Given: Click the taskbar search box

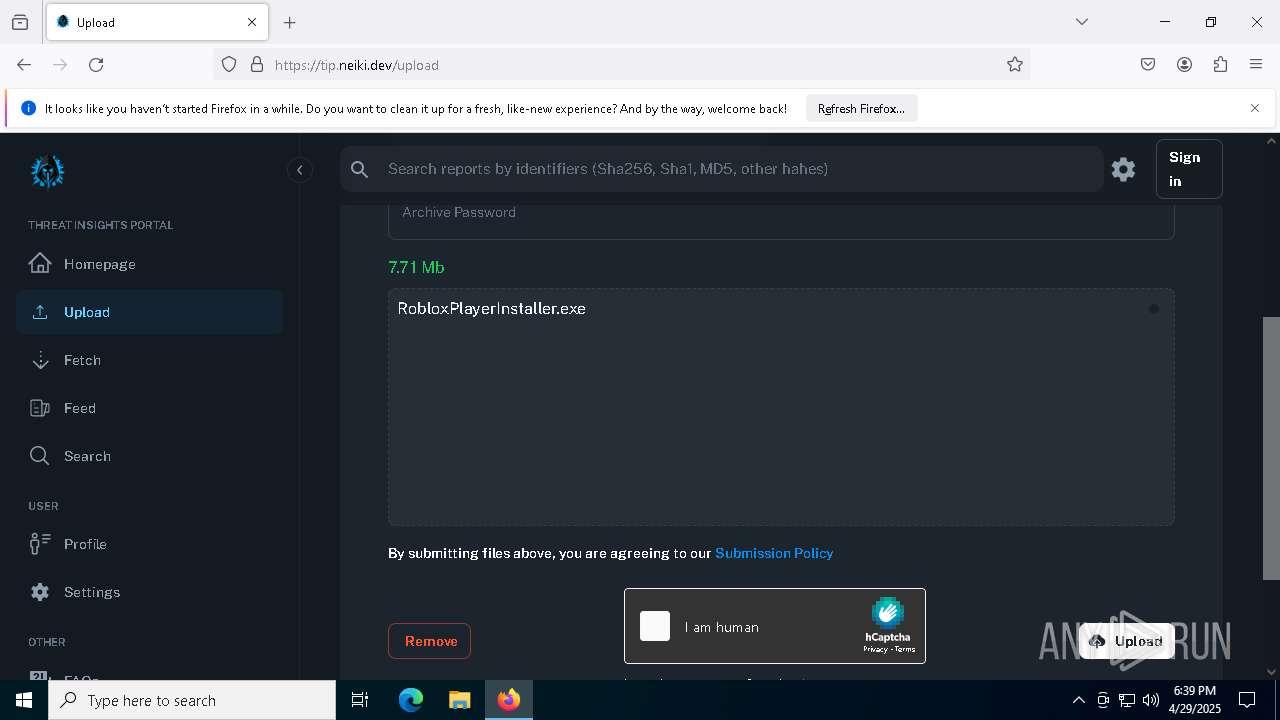Looking at the screenshot, I should (192, 700).
